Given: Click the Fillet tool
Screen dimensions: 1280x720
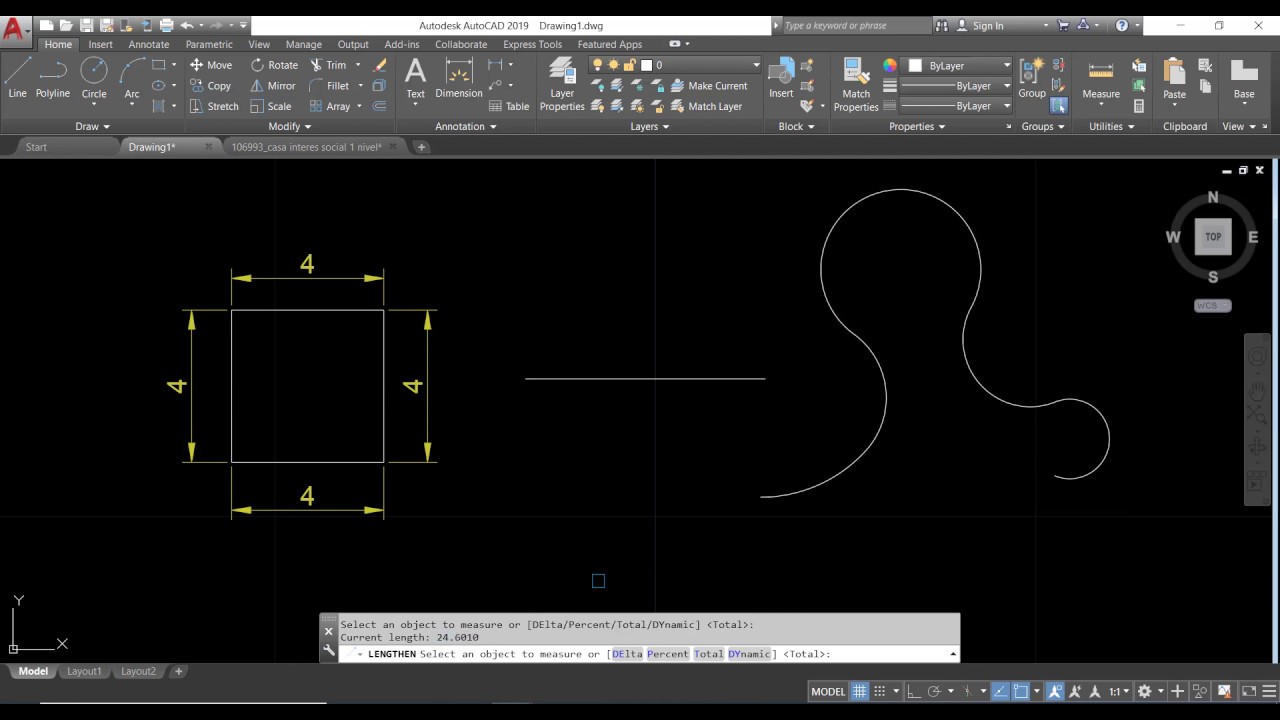Looking at the screenshot, I should 329,86.
